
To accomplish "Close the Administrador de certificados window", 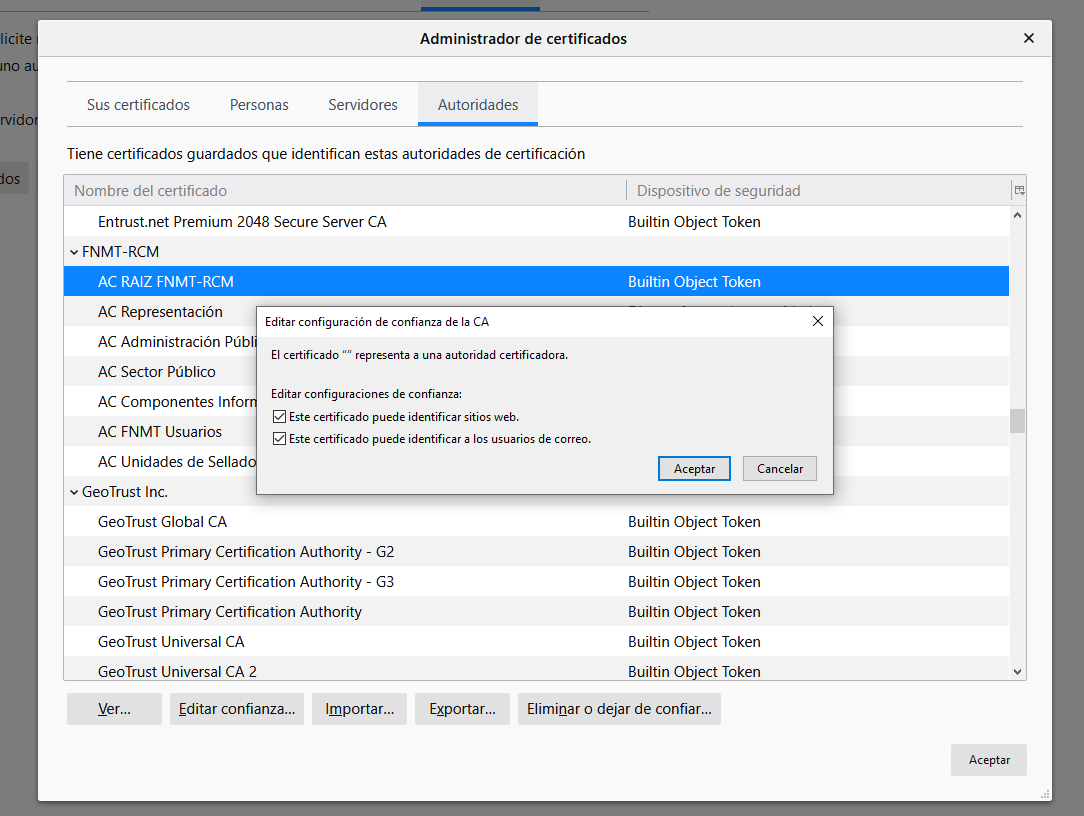I will point(1029,38).
